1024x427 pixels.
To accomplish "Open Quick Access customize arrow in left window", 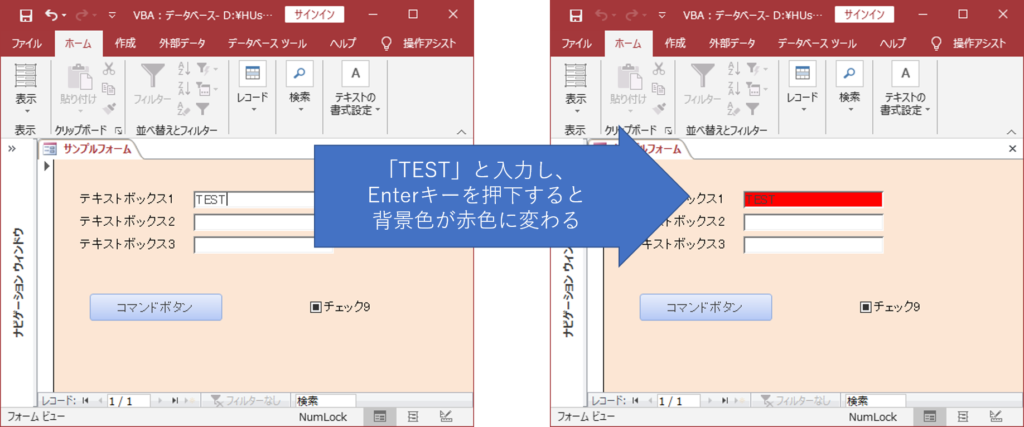I will tap(112, 14).
